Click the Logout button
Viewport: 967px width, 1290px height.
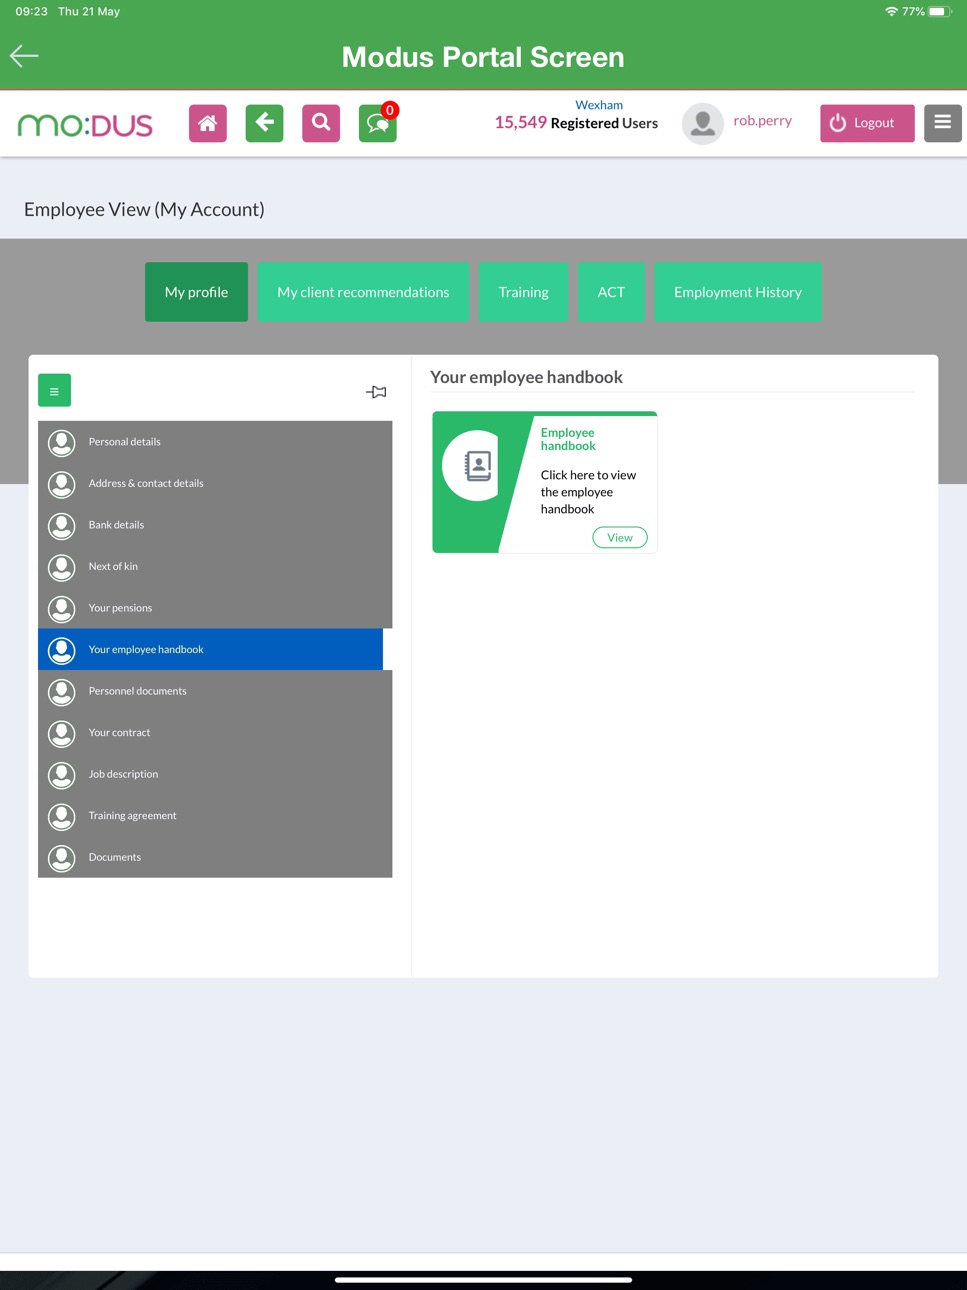[x=867, y=123]
